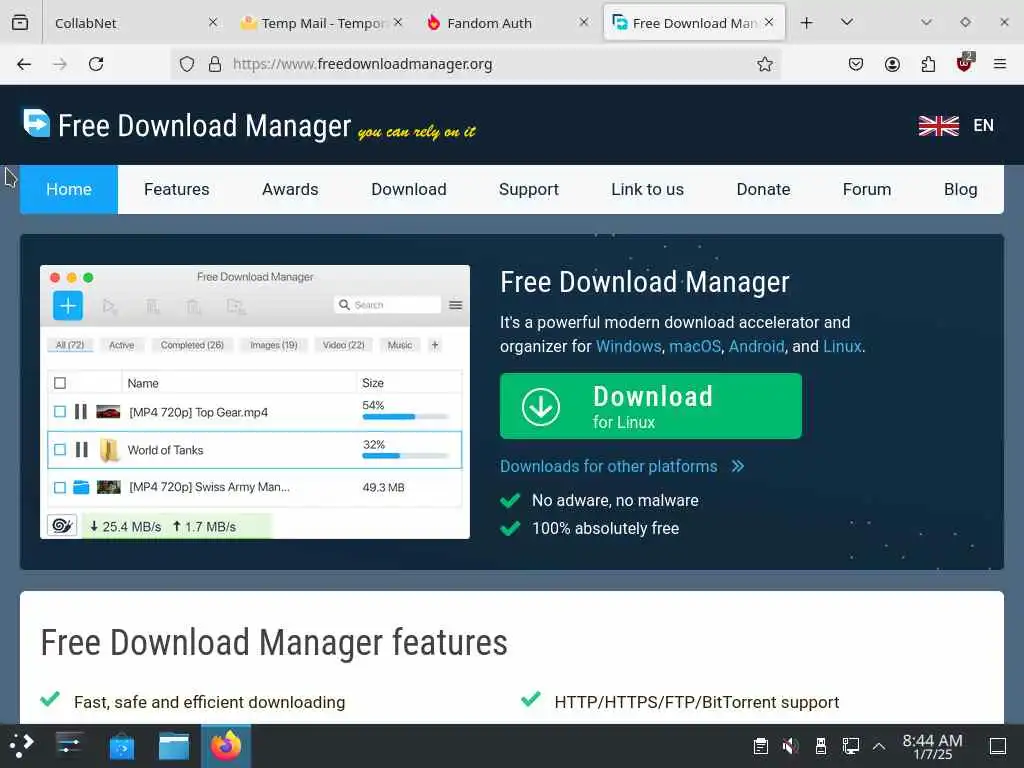Open the KDE application launcher
The height and width of the screenshot is (768, 1024).
[21, 745]
